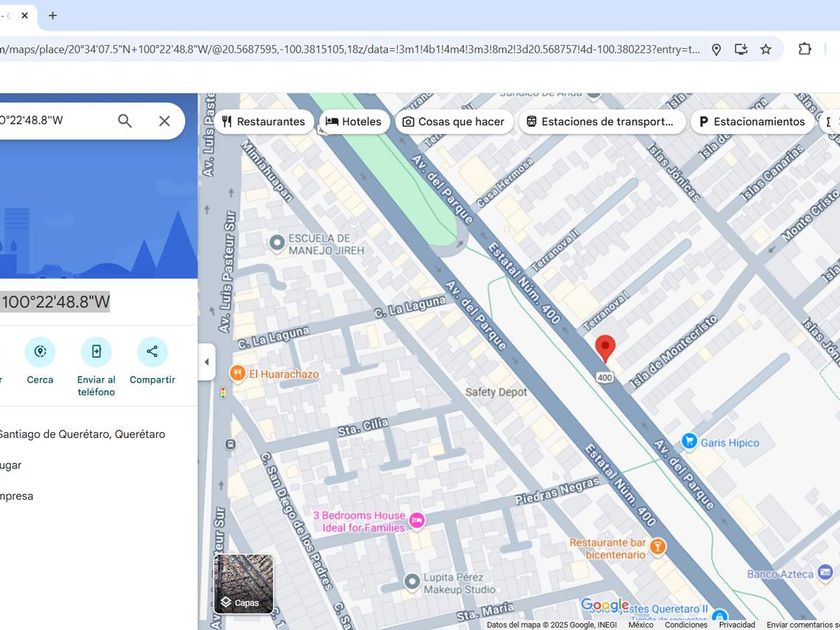Click the search magnifier icon

point(125,121)
